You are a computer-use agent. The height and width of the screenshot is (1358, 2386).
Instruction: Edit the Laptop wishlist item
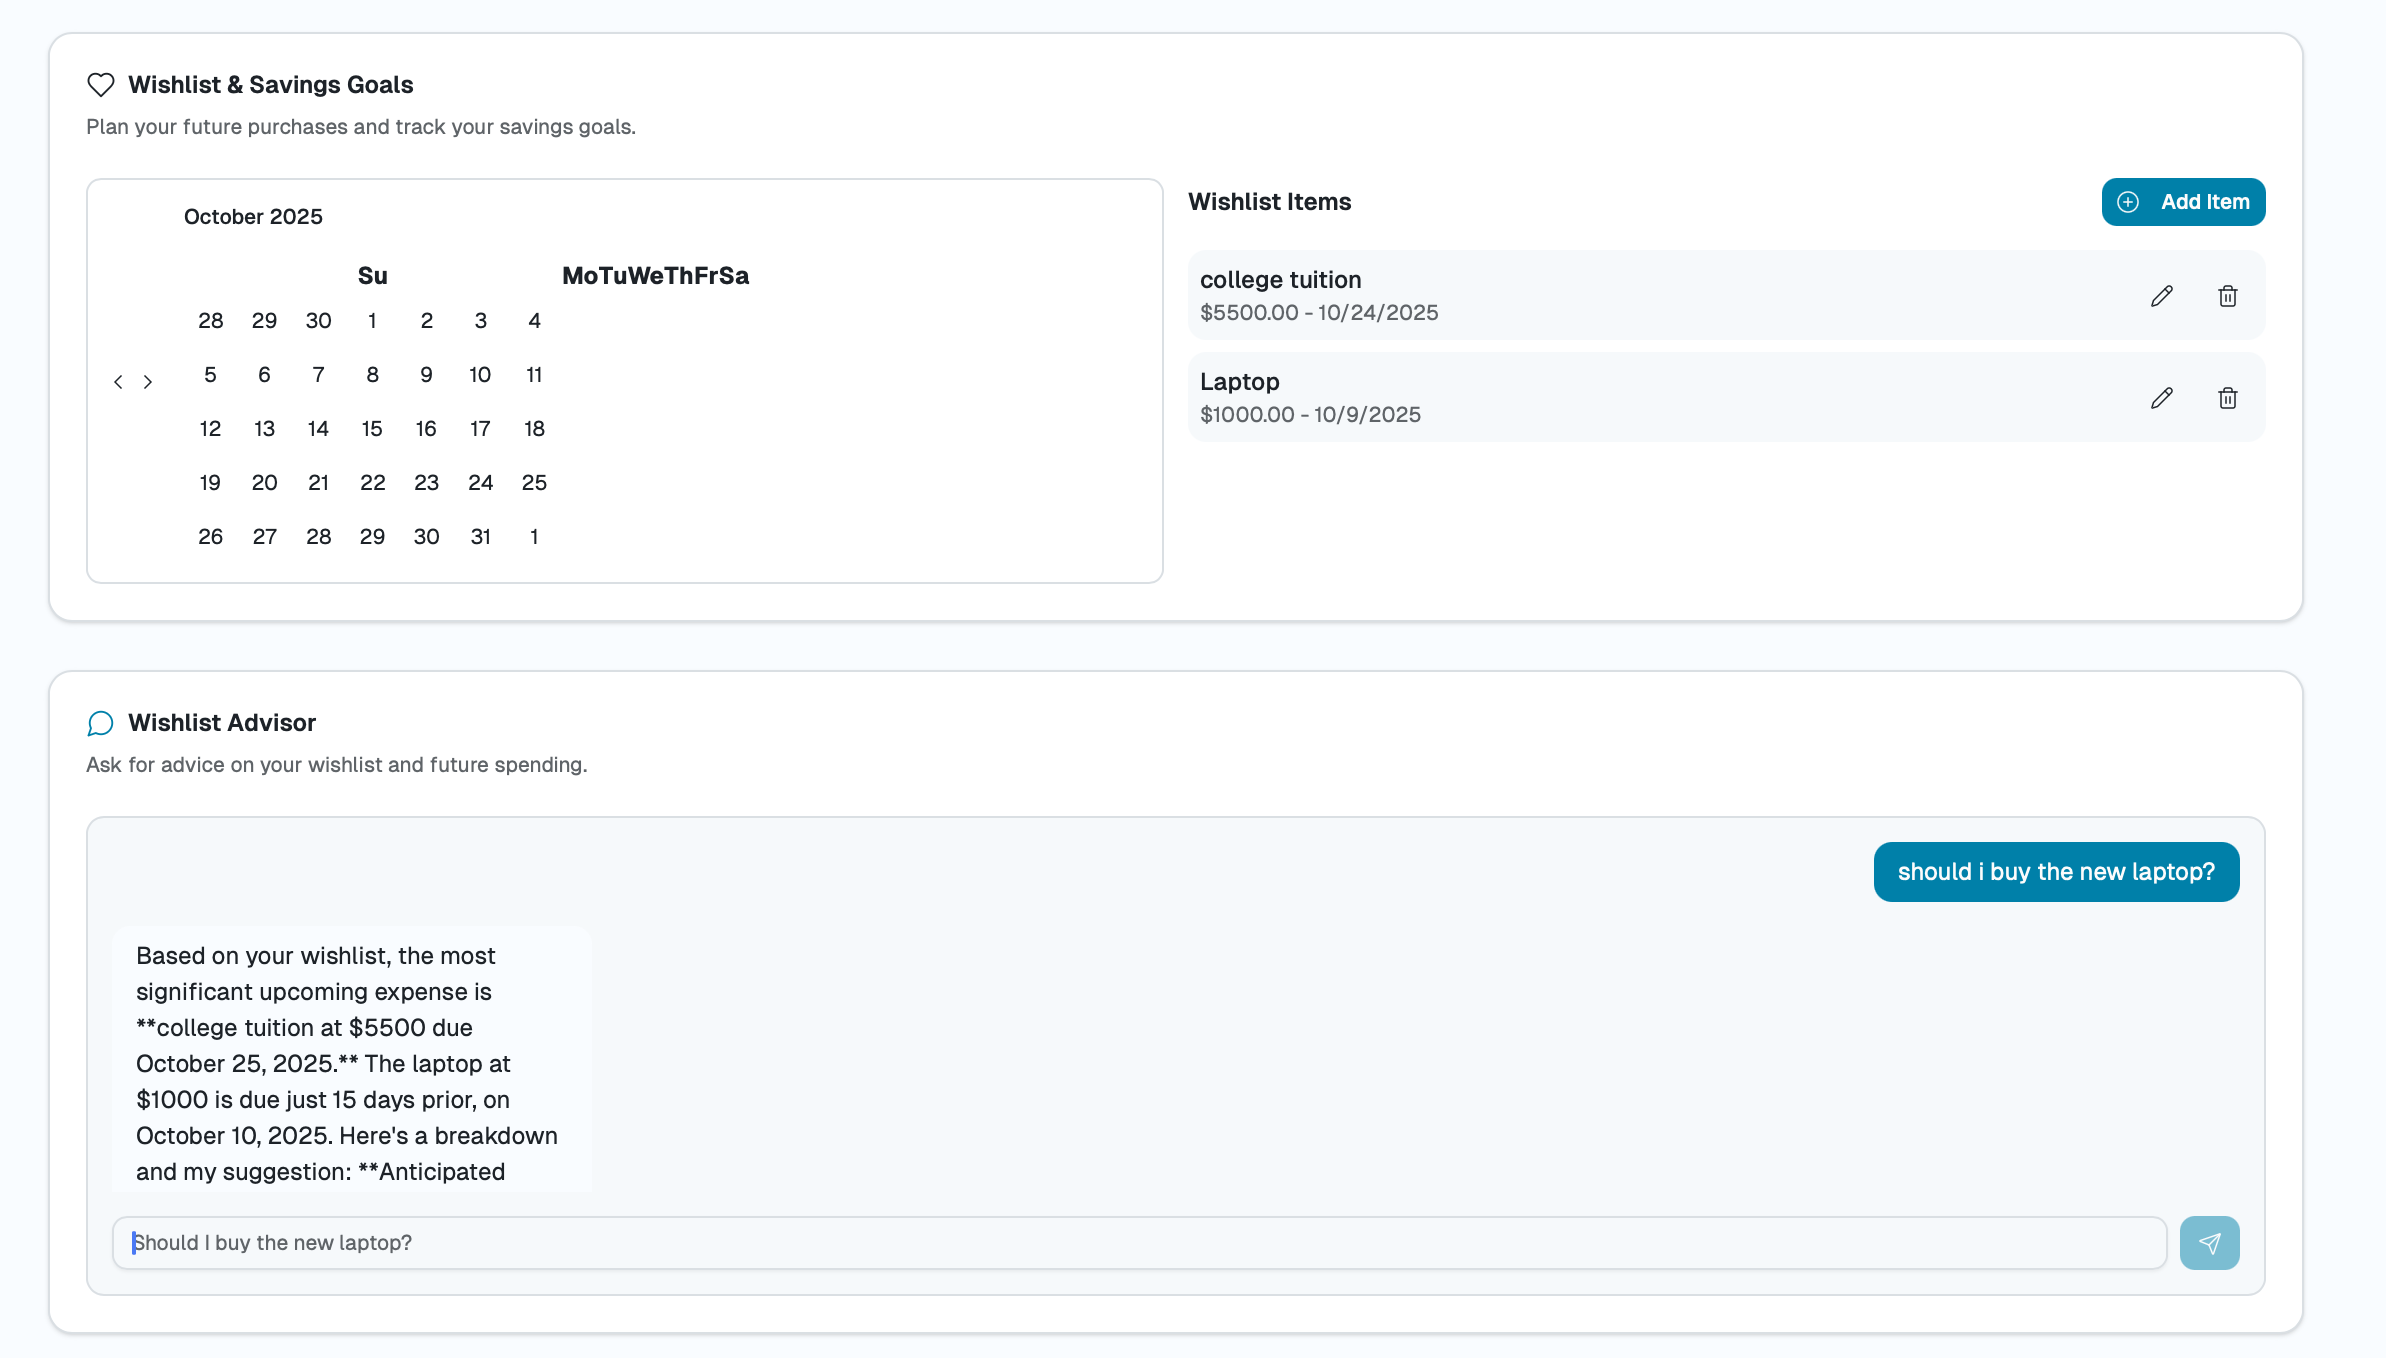click(2161, 398)
